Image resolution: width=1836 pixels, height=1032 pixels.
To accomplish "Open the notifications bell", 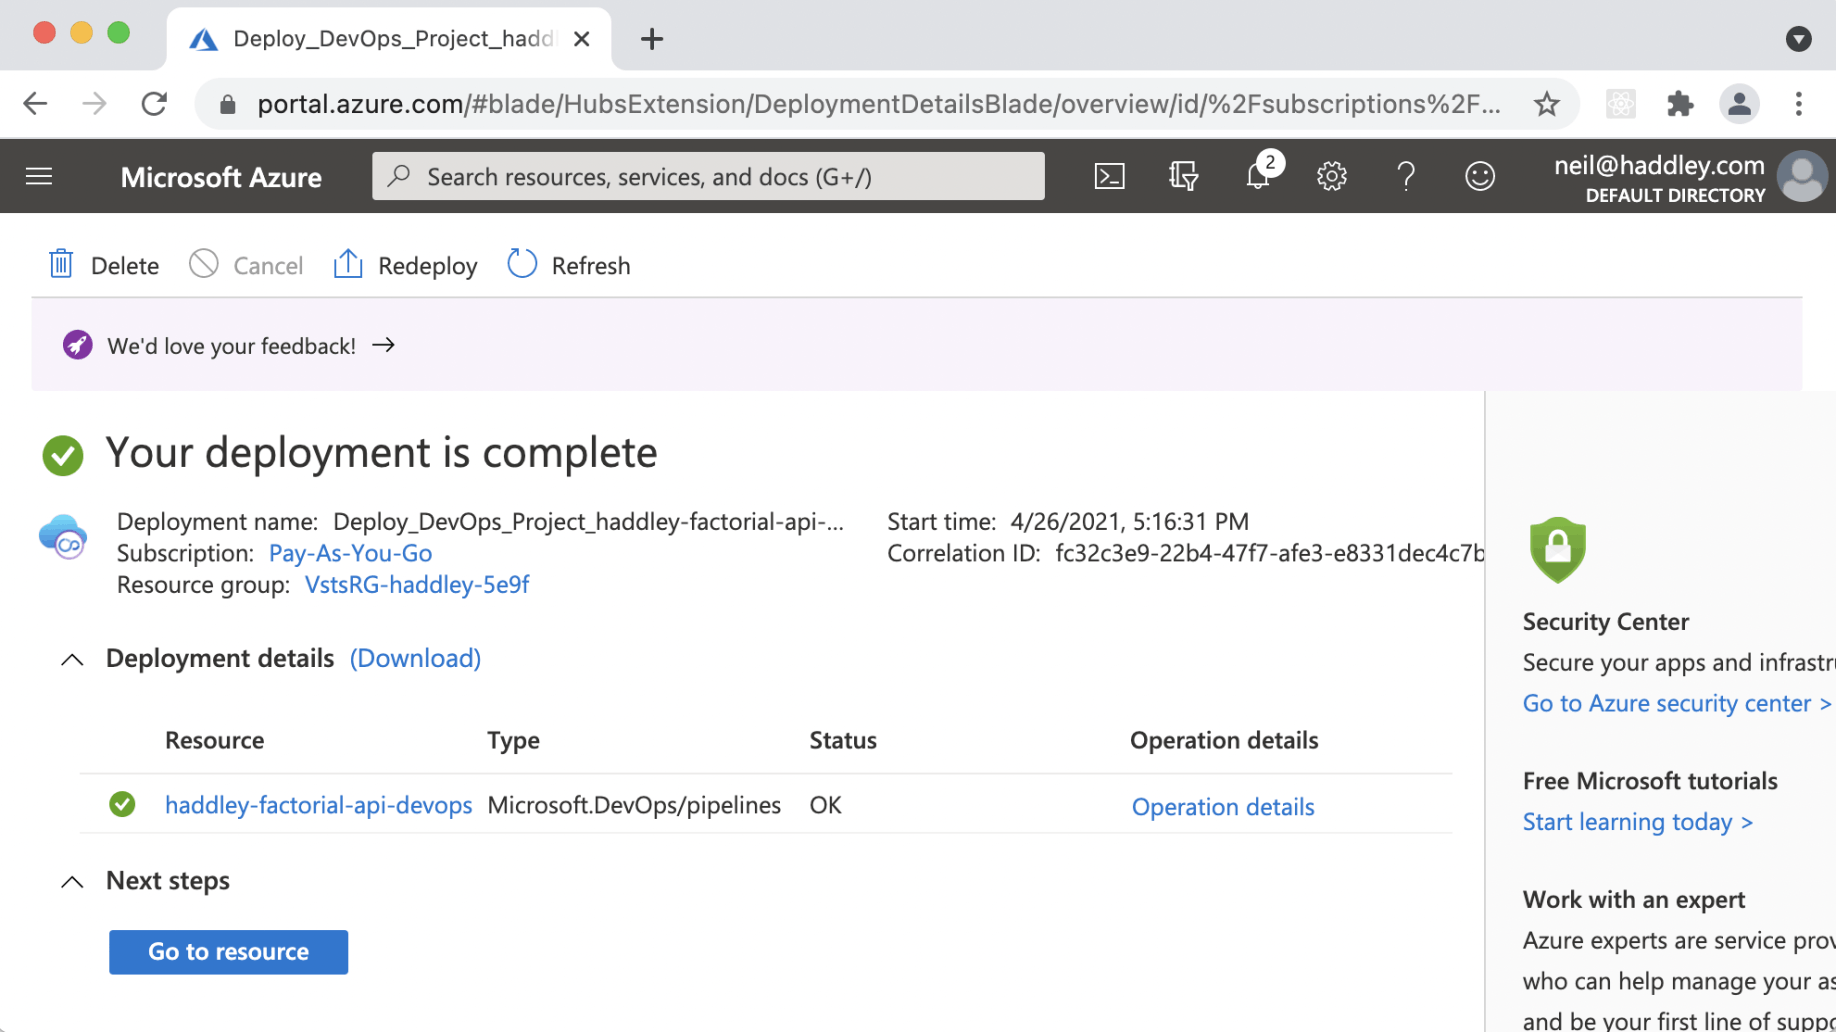I will pos(1257,177).
